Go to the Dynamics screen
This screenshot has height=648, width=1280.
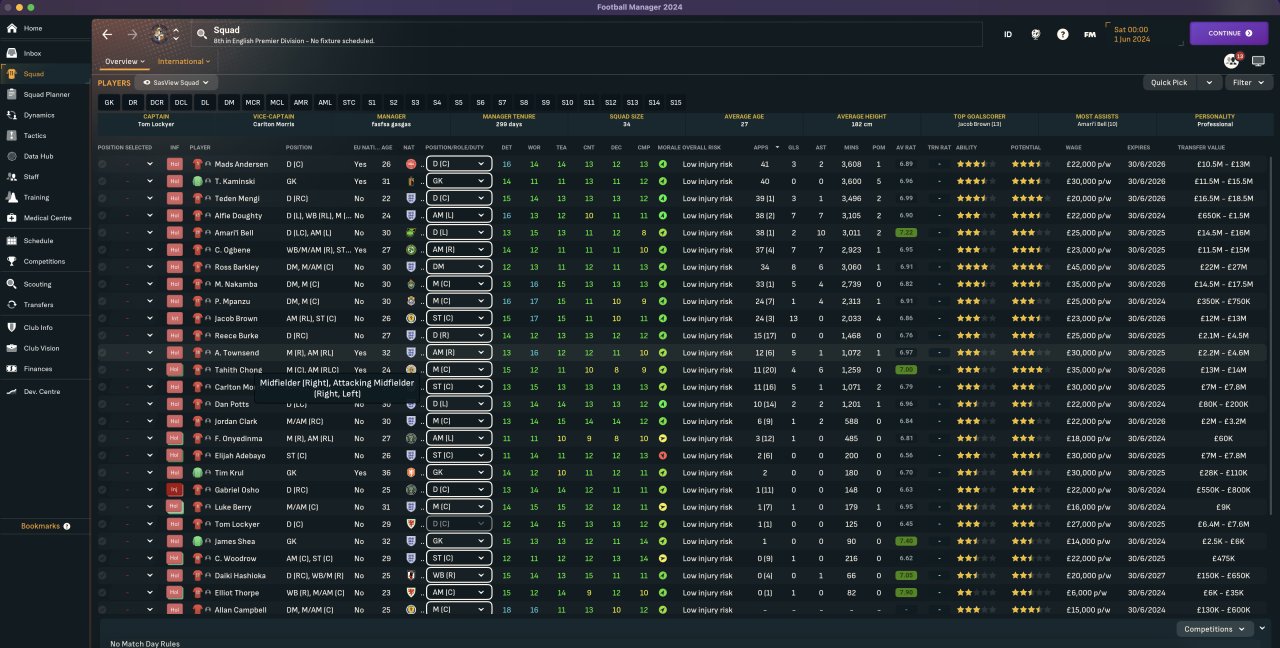click(x=39, y=115)
